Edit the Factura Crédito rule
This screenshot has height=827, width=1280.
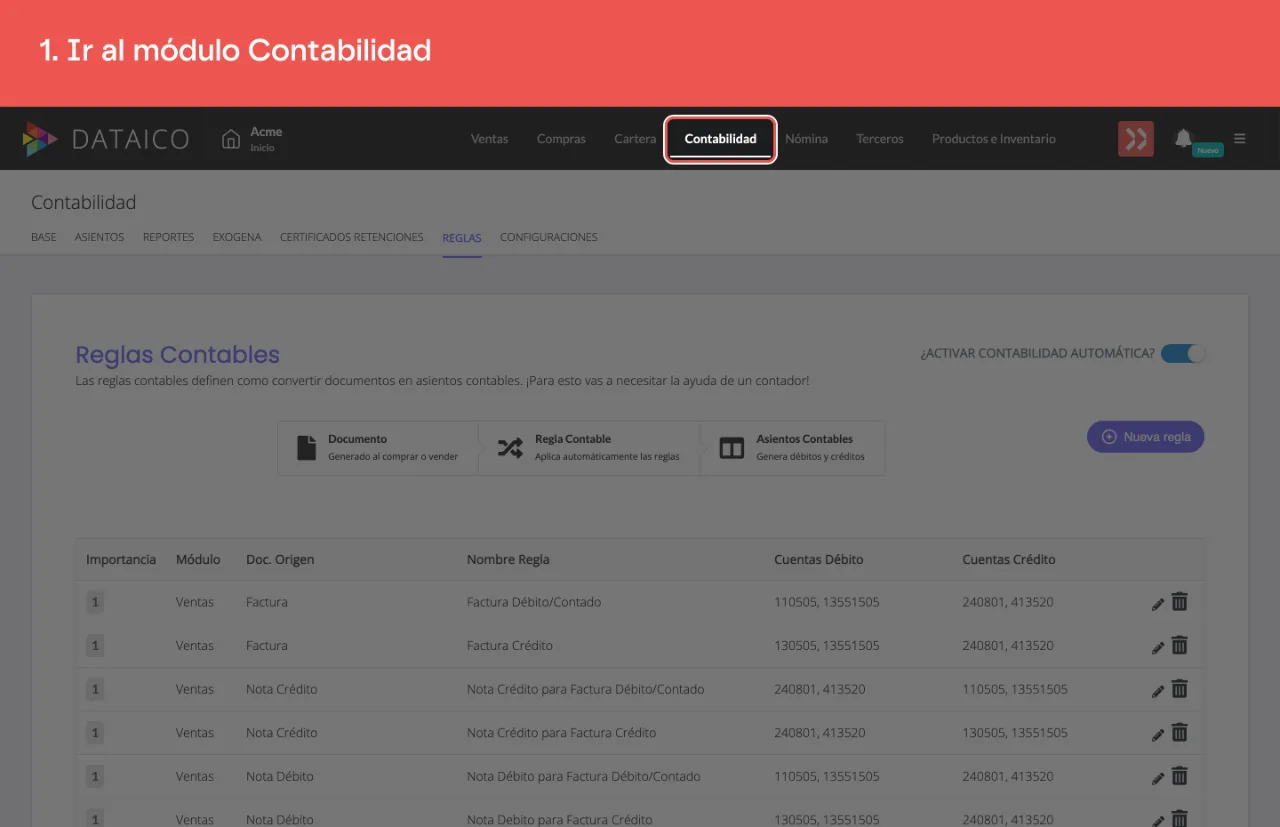pos(1158,647)
